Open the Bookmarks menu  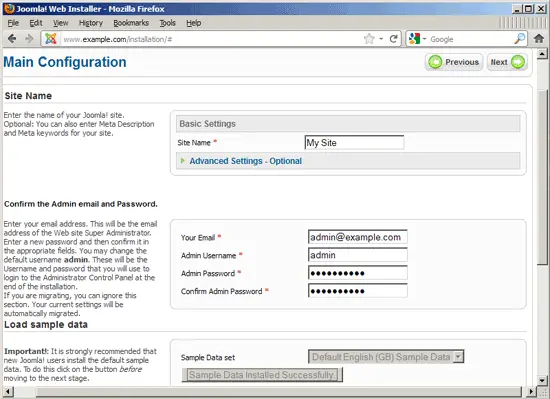pos(131,23)
